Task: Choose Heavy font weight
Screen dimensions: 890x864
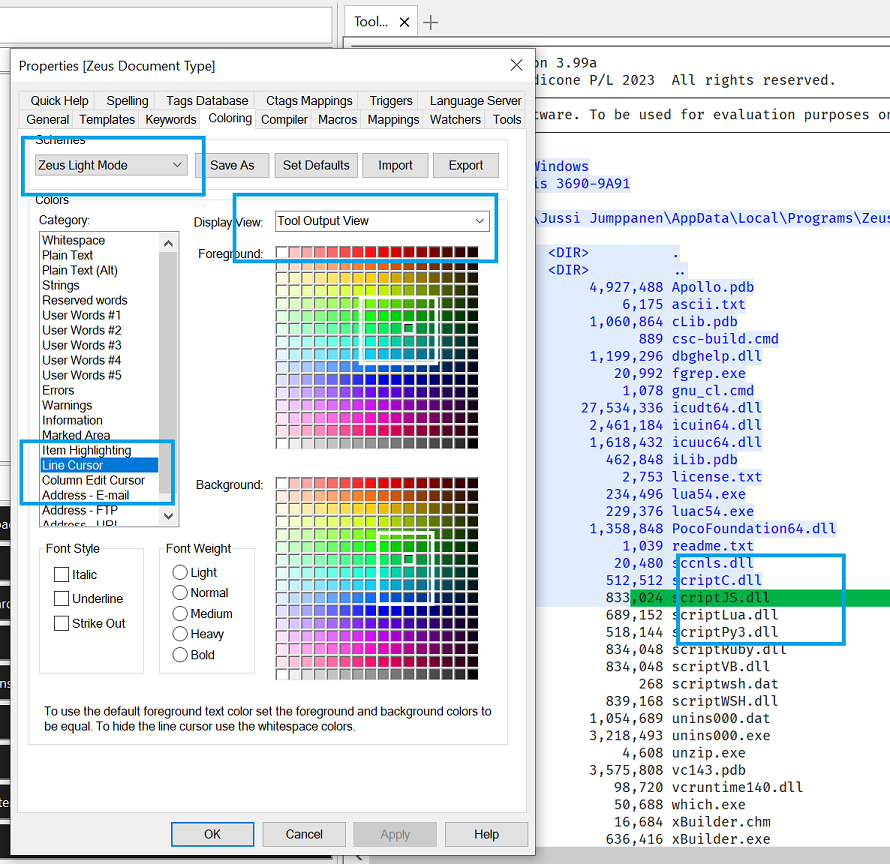Action: click(x=180, y=634)
